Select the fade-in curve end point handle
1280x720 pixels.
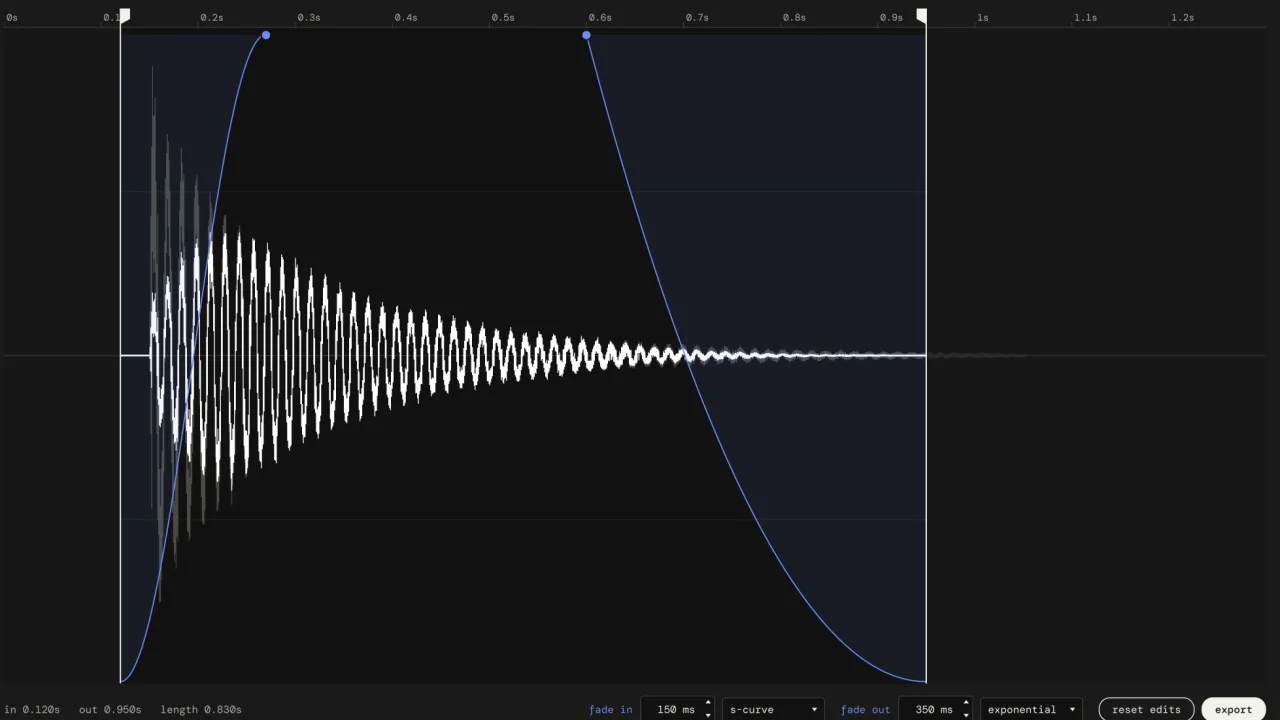tap(266, 35)
